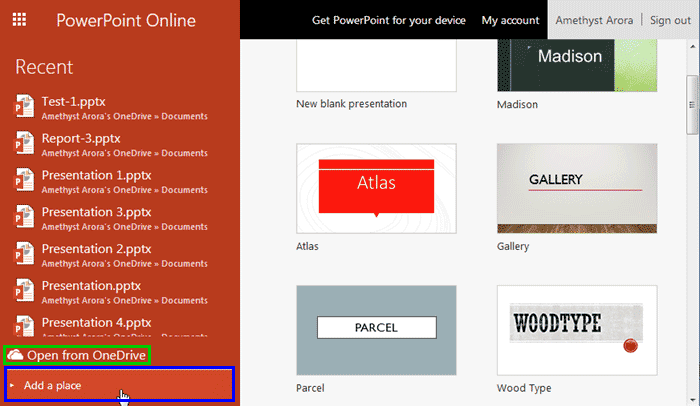Open Presentation 3.pptx recent file name
Screen dimensions: 700x406
pos(96,212)
